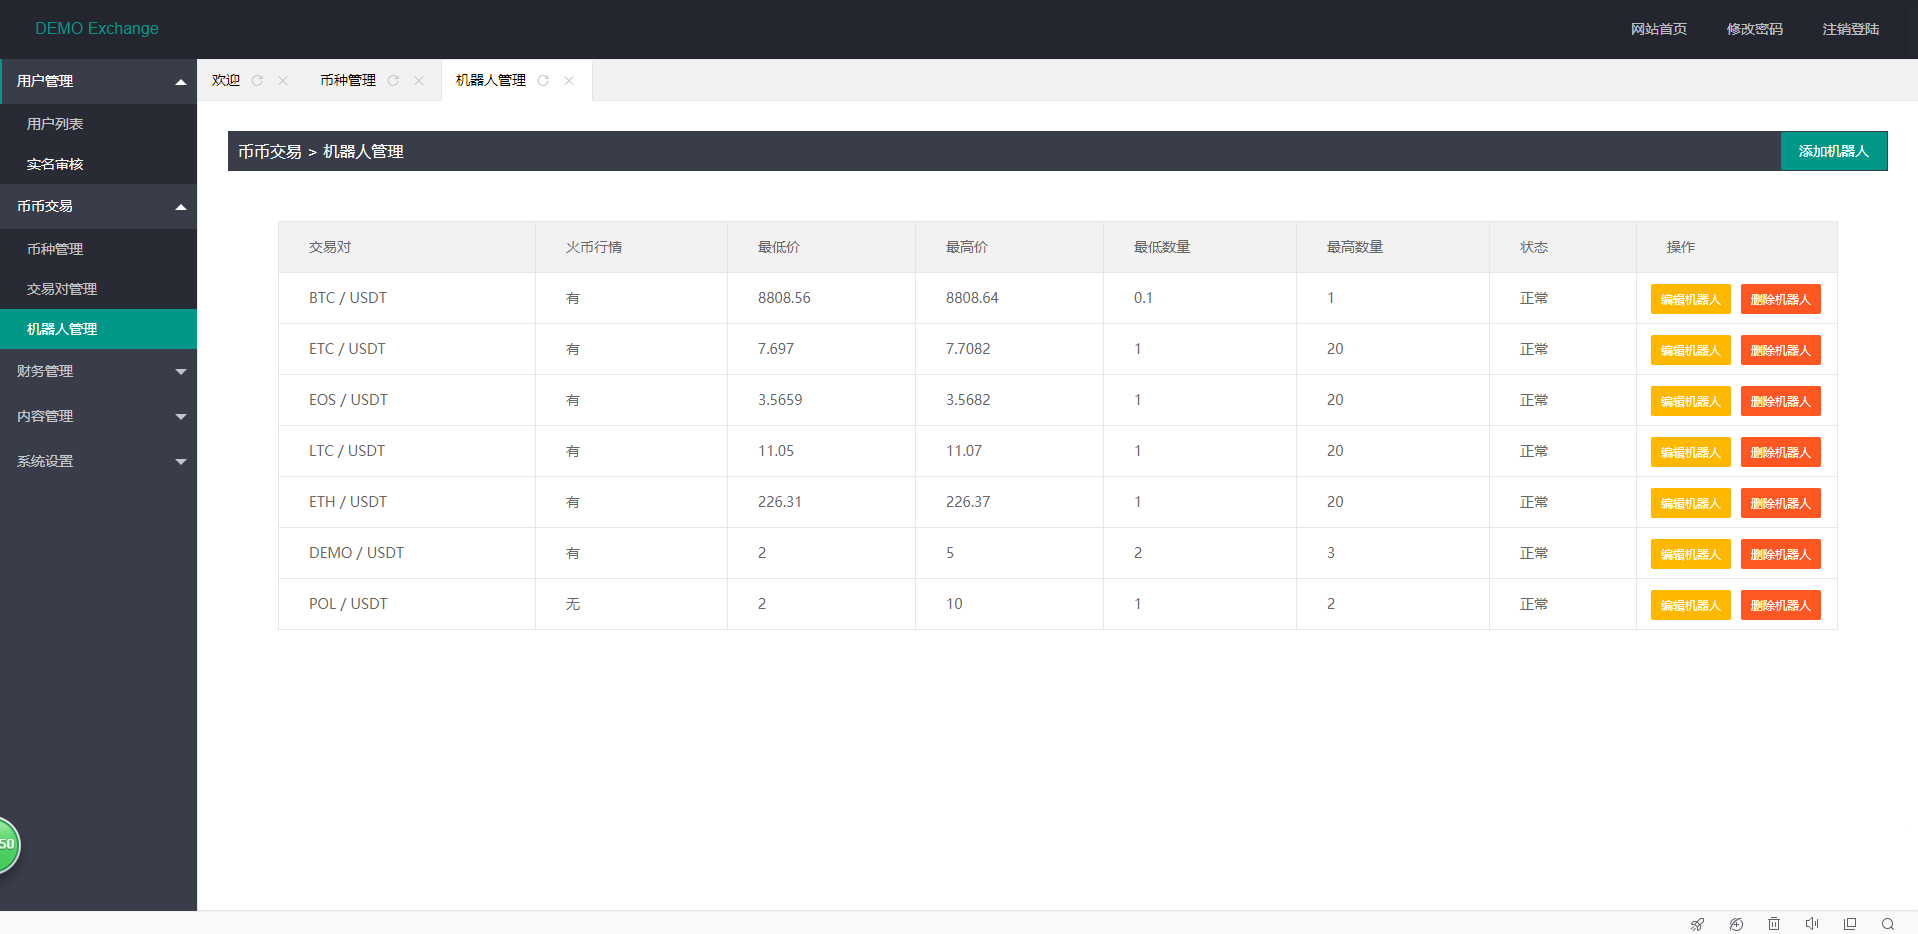The image size is (1918, 934).
Task: Refresh the 机器人管理 tab
Action: [x=543, y=81]
